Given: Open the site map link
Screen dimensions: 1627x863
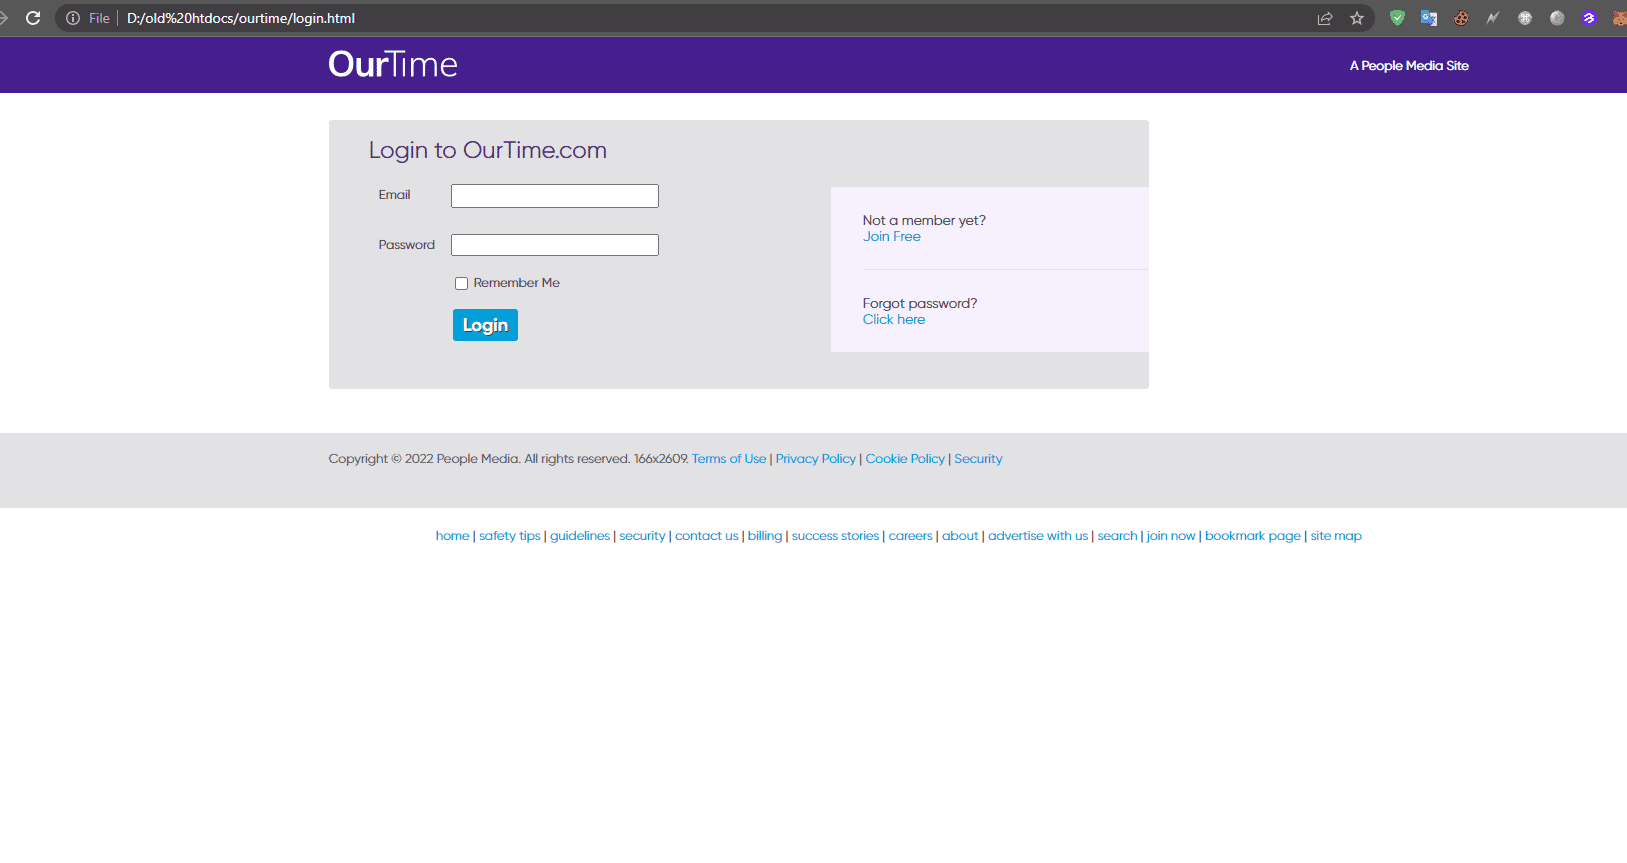Looking at the screenshot, I should pyautogui.click(x=1336, y=536).
